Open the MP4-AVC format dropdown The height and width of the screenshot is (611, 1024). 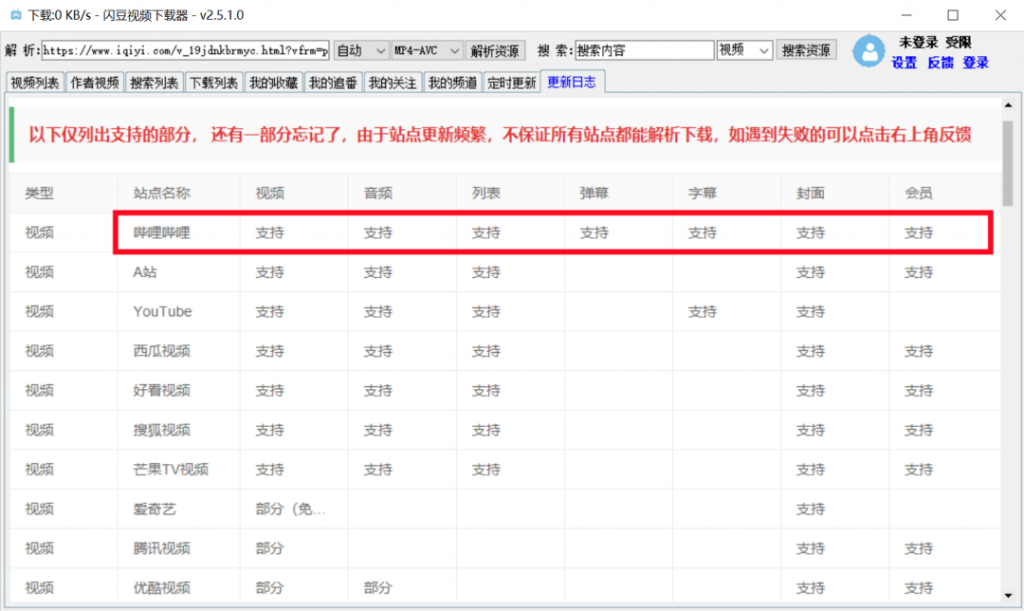[427, 50]
